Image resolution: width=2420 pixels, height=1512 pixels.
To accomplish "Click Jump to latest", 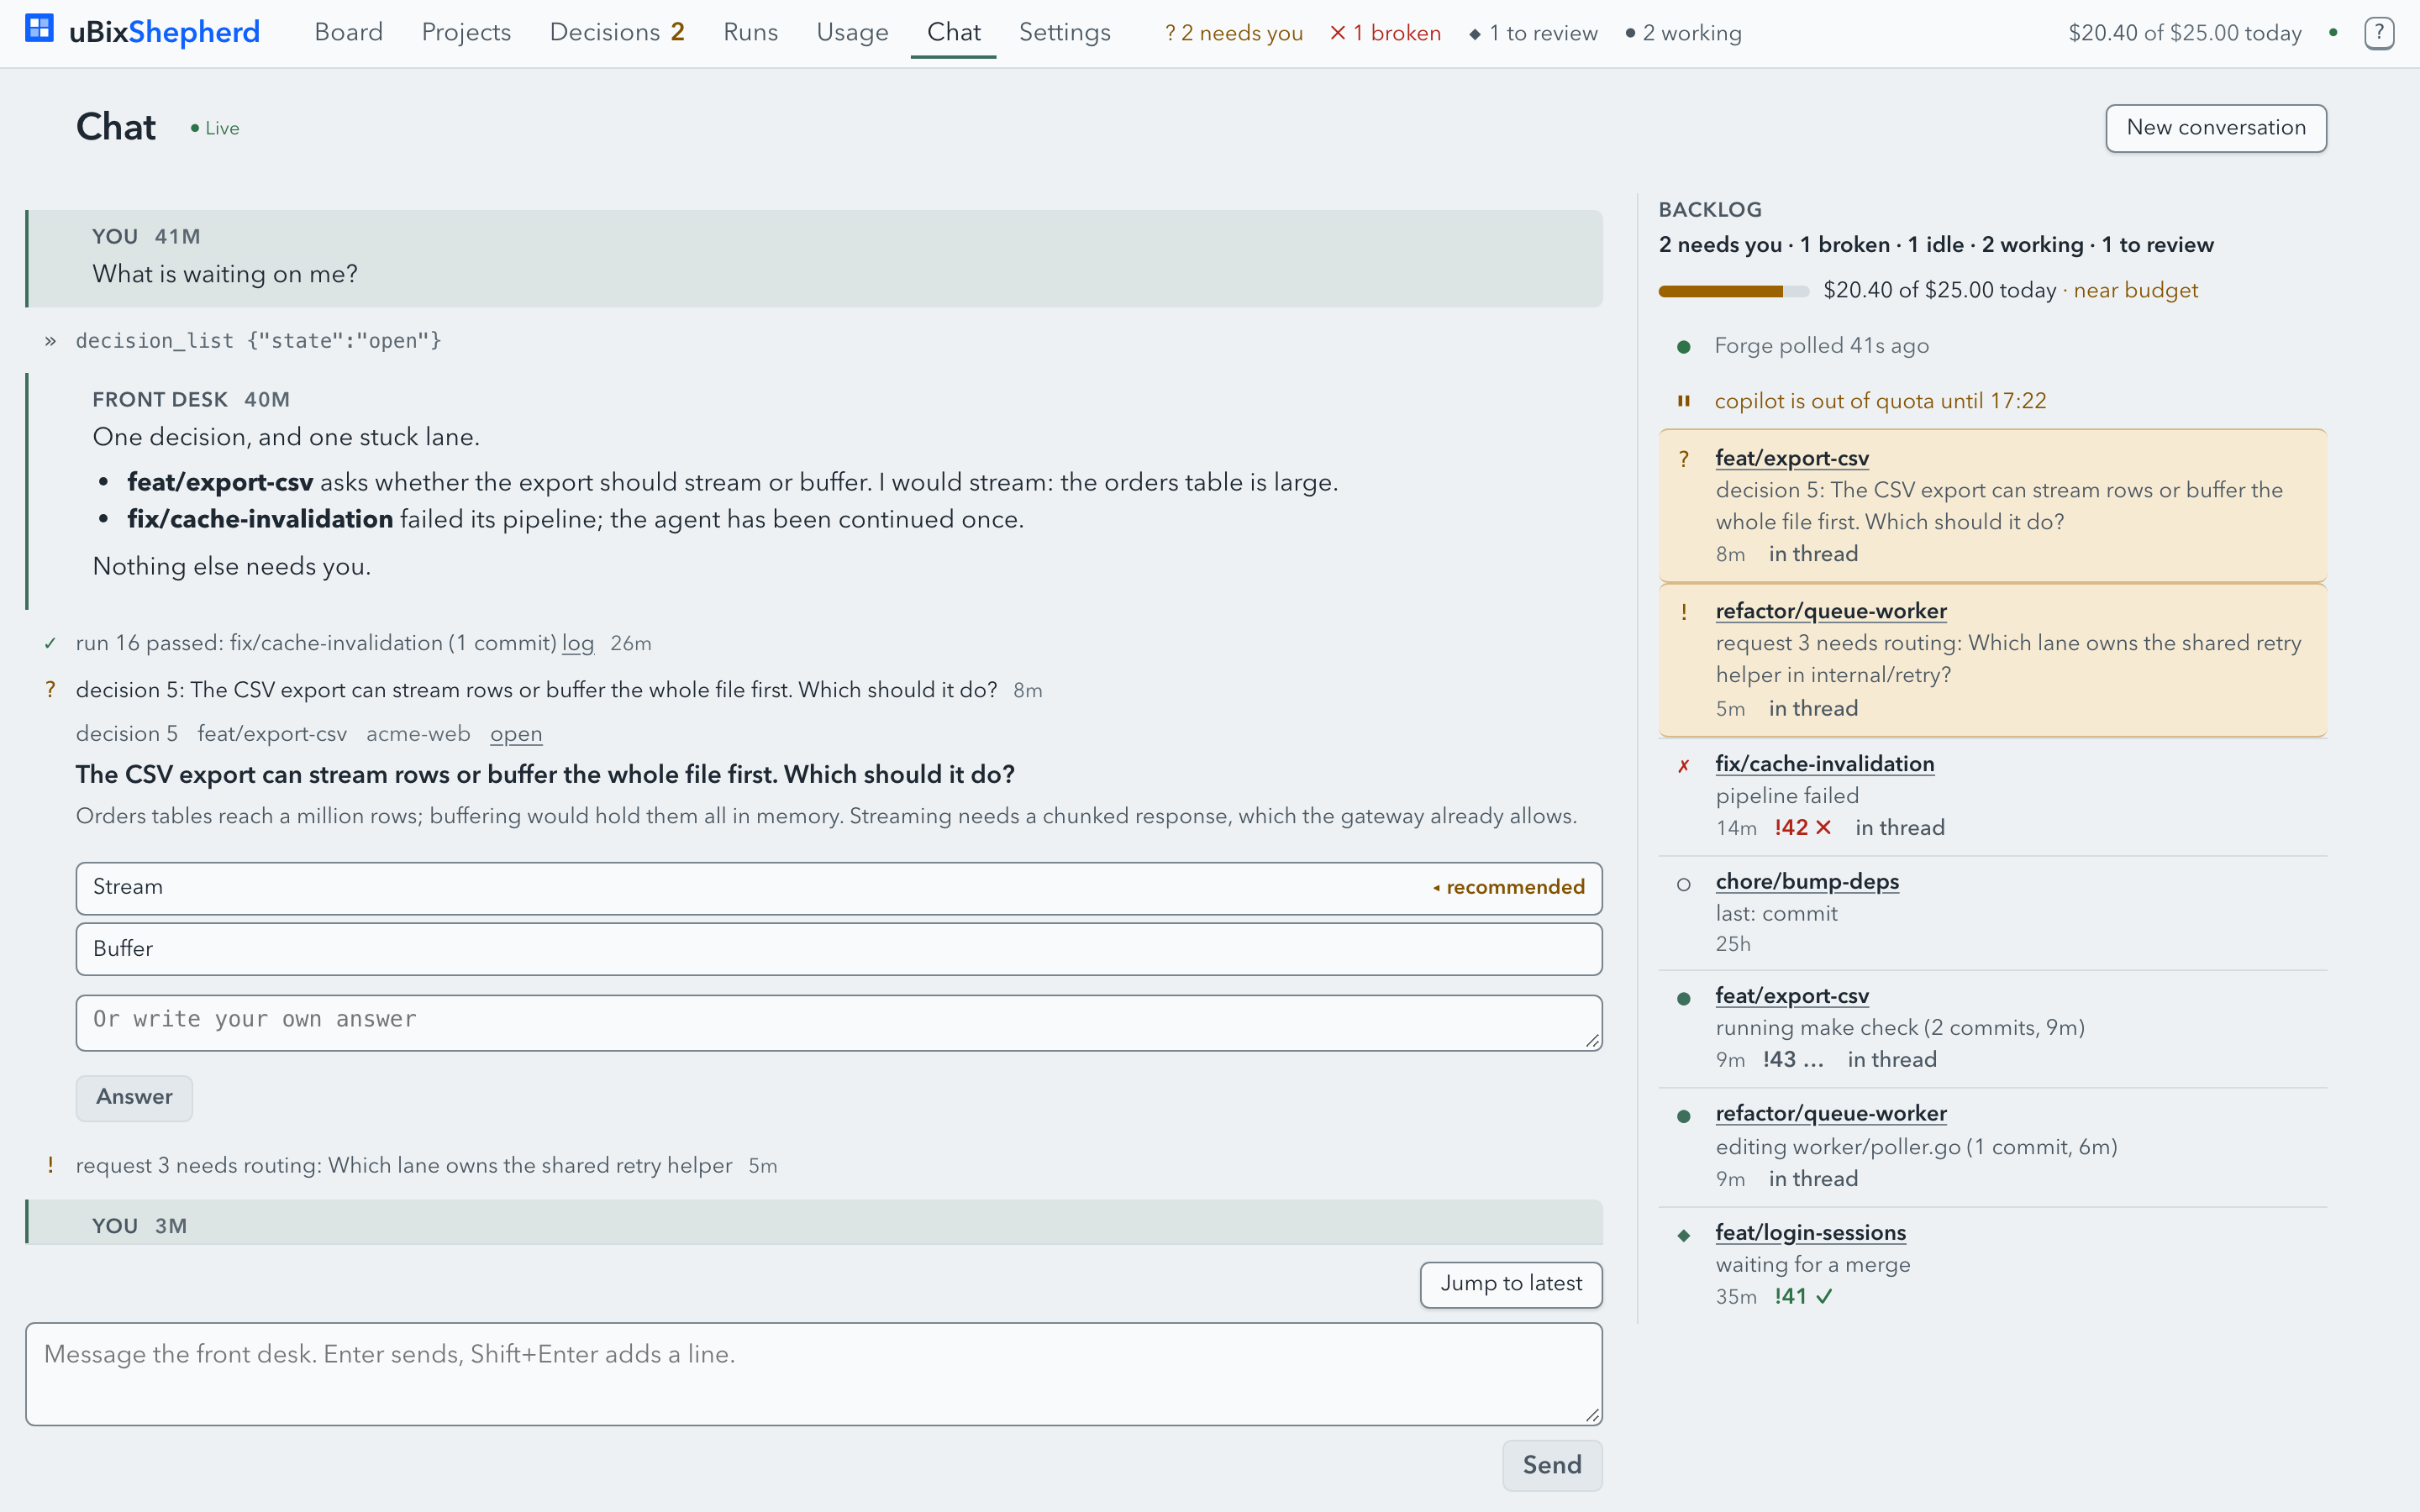I will tap(1511, 1285).
